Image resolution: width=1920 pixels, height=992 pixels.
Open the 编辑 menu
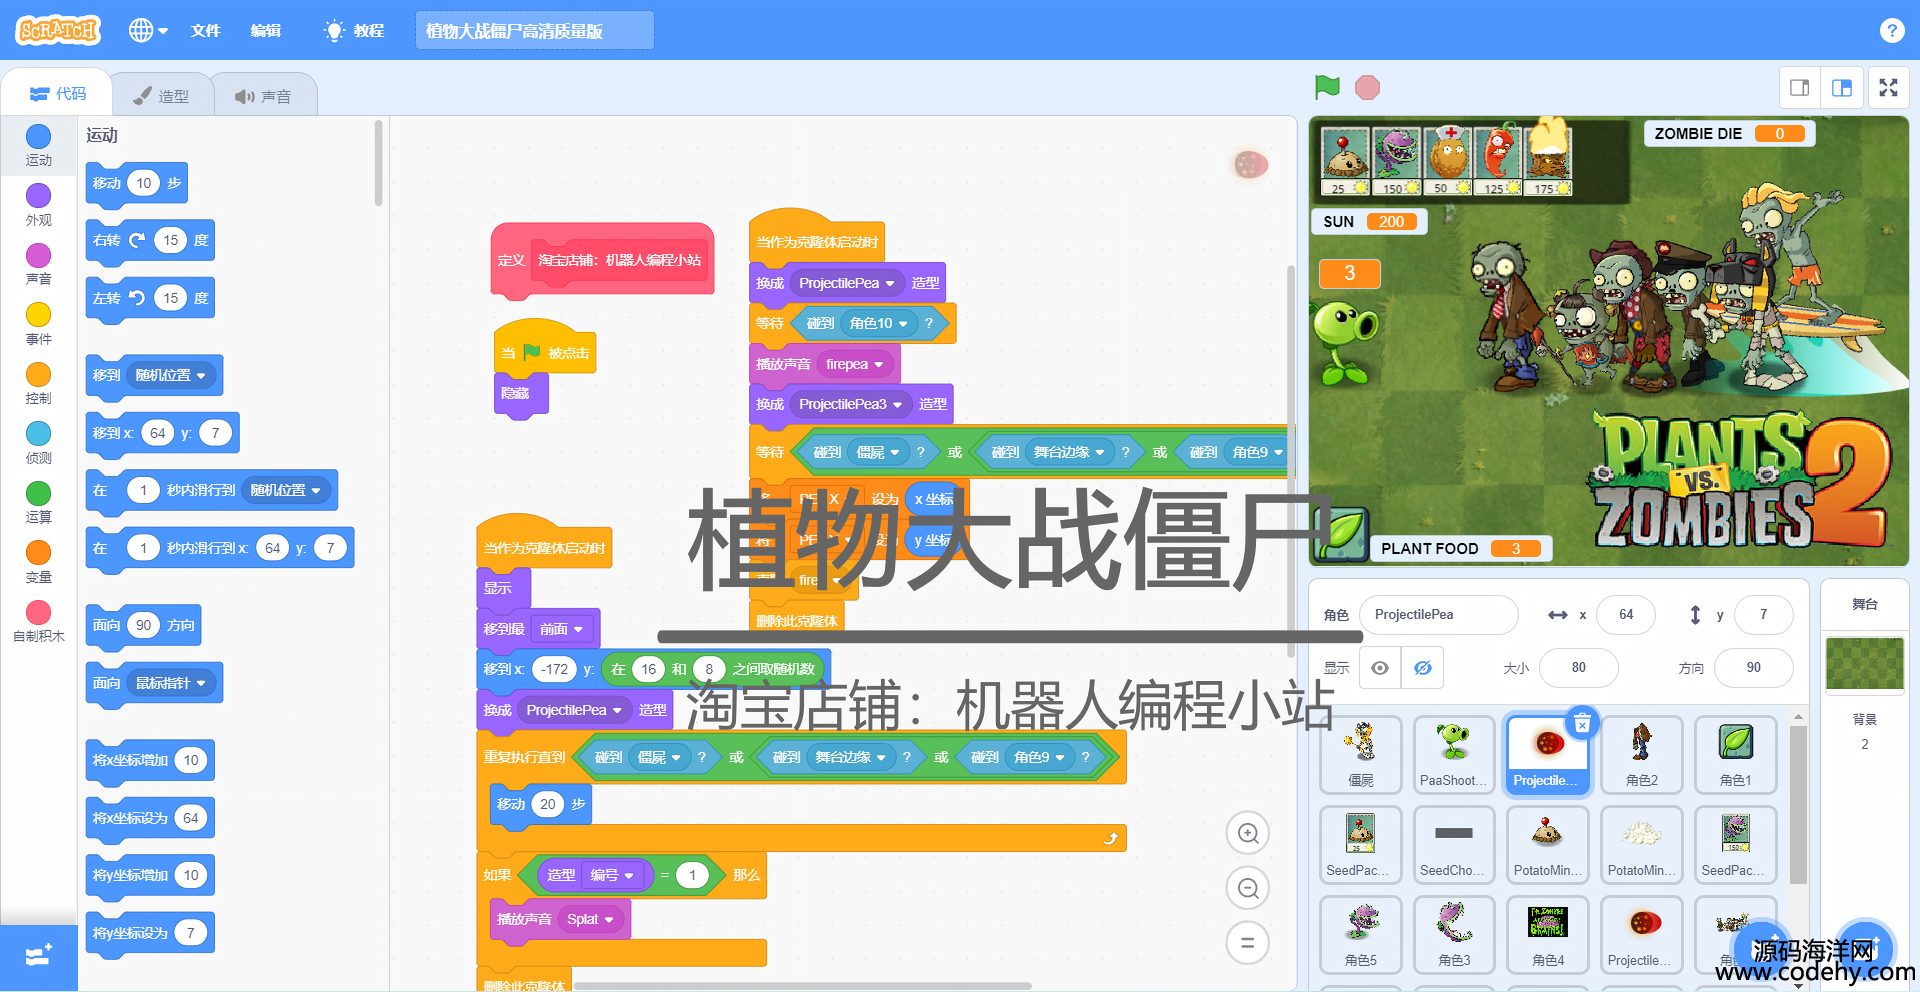pyautogui.click(x=265, y=31)
